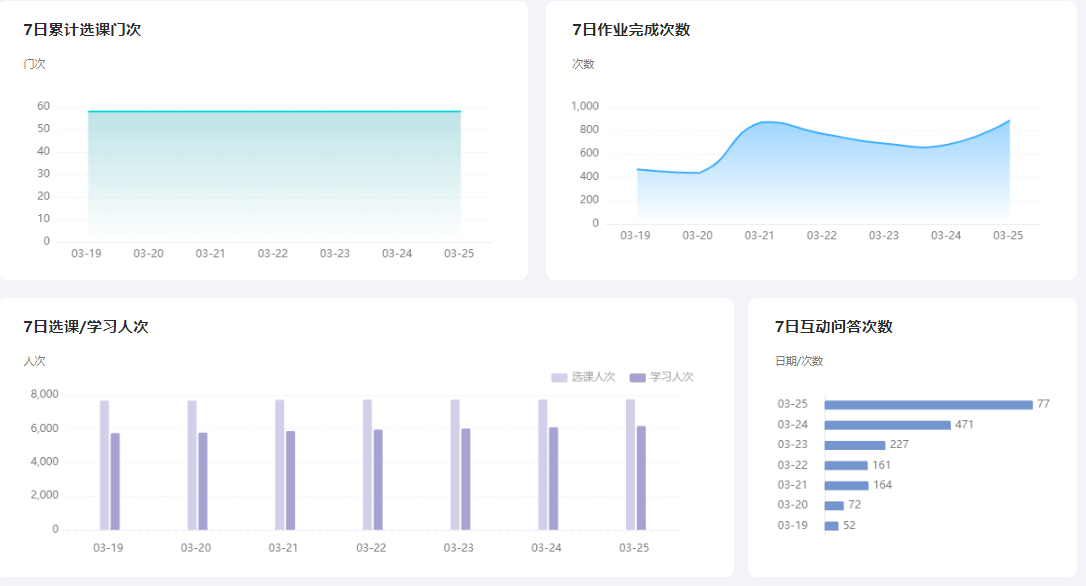
Task: Click the dark 学习人次 bar for 03-23
Action: (x=465, y=479)
